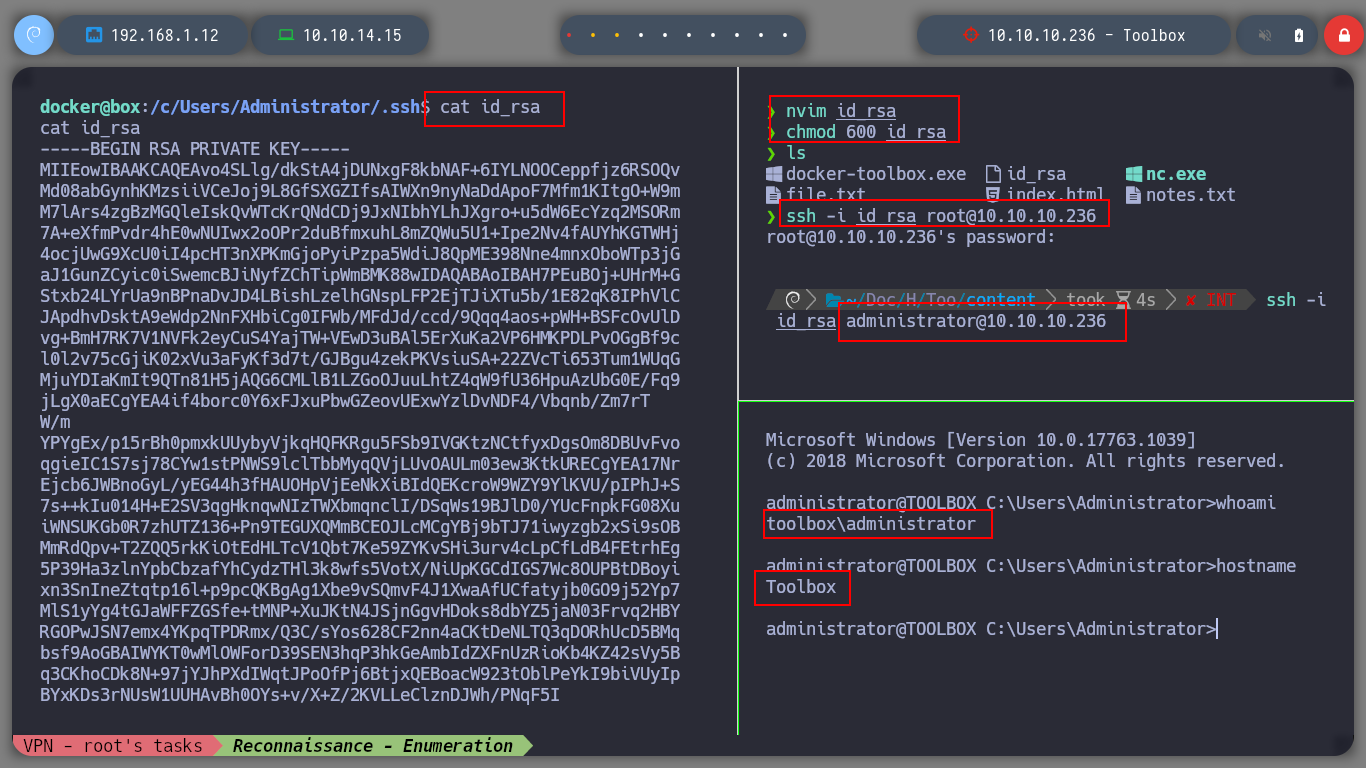Switch to the red workspace dot

click(569, 35)
